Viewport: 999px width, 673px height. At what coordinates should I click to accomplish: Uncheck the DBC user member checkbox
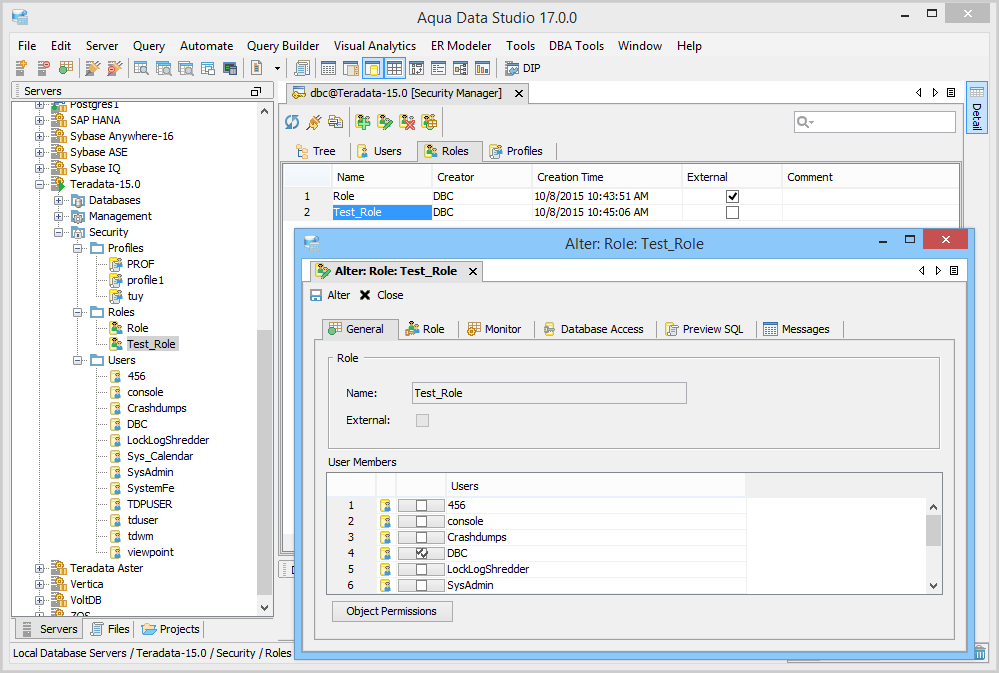421,553
